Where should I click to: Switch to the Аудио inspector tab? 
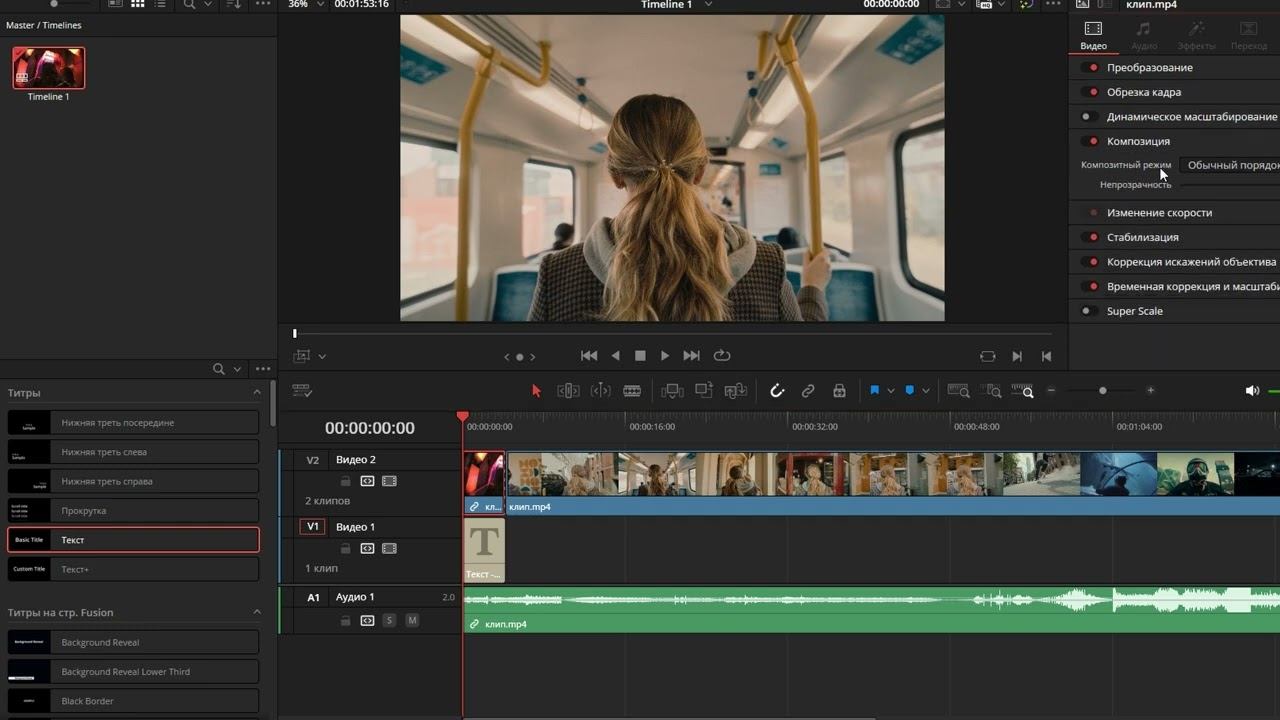coord(1144,35)
